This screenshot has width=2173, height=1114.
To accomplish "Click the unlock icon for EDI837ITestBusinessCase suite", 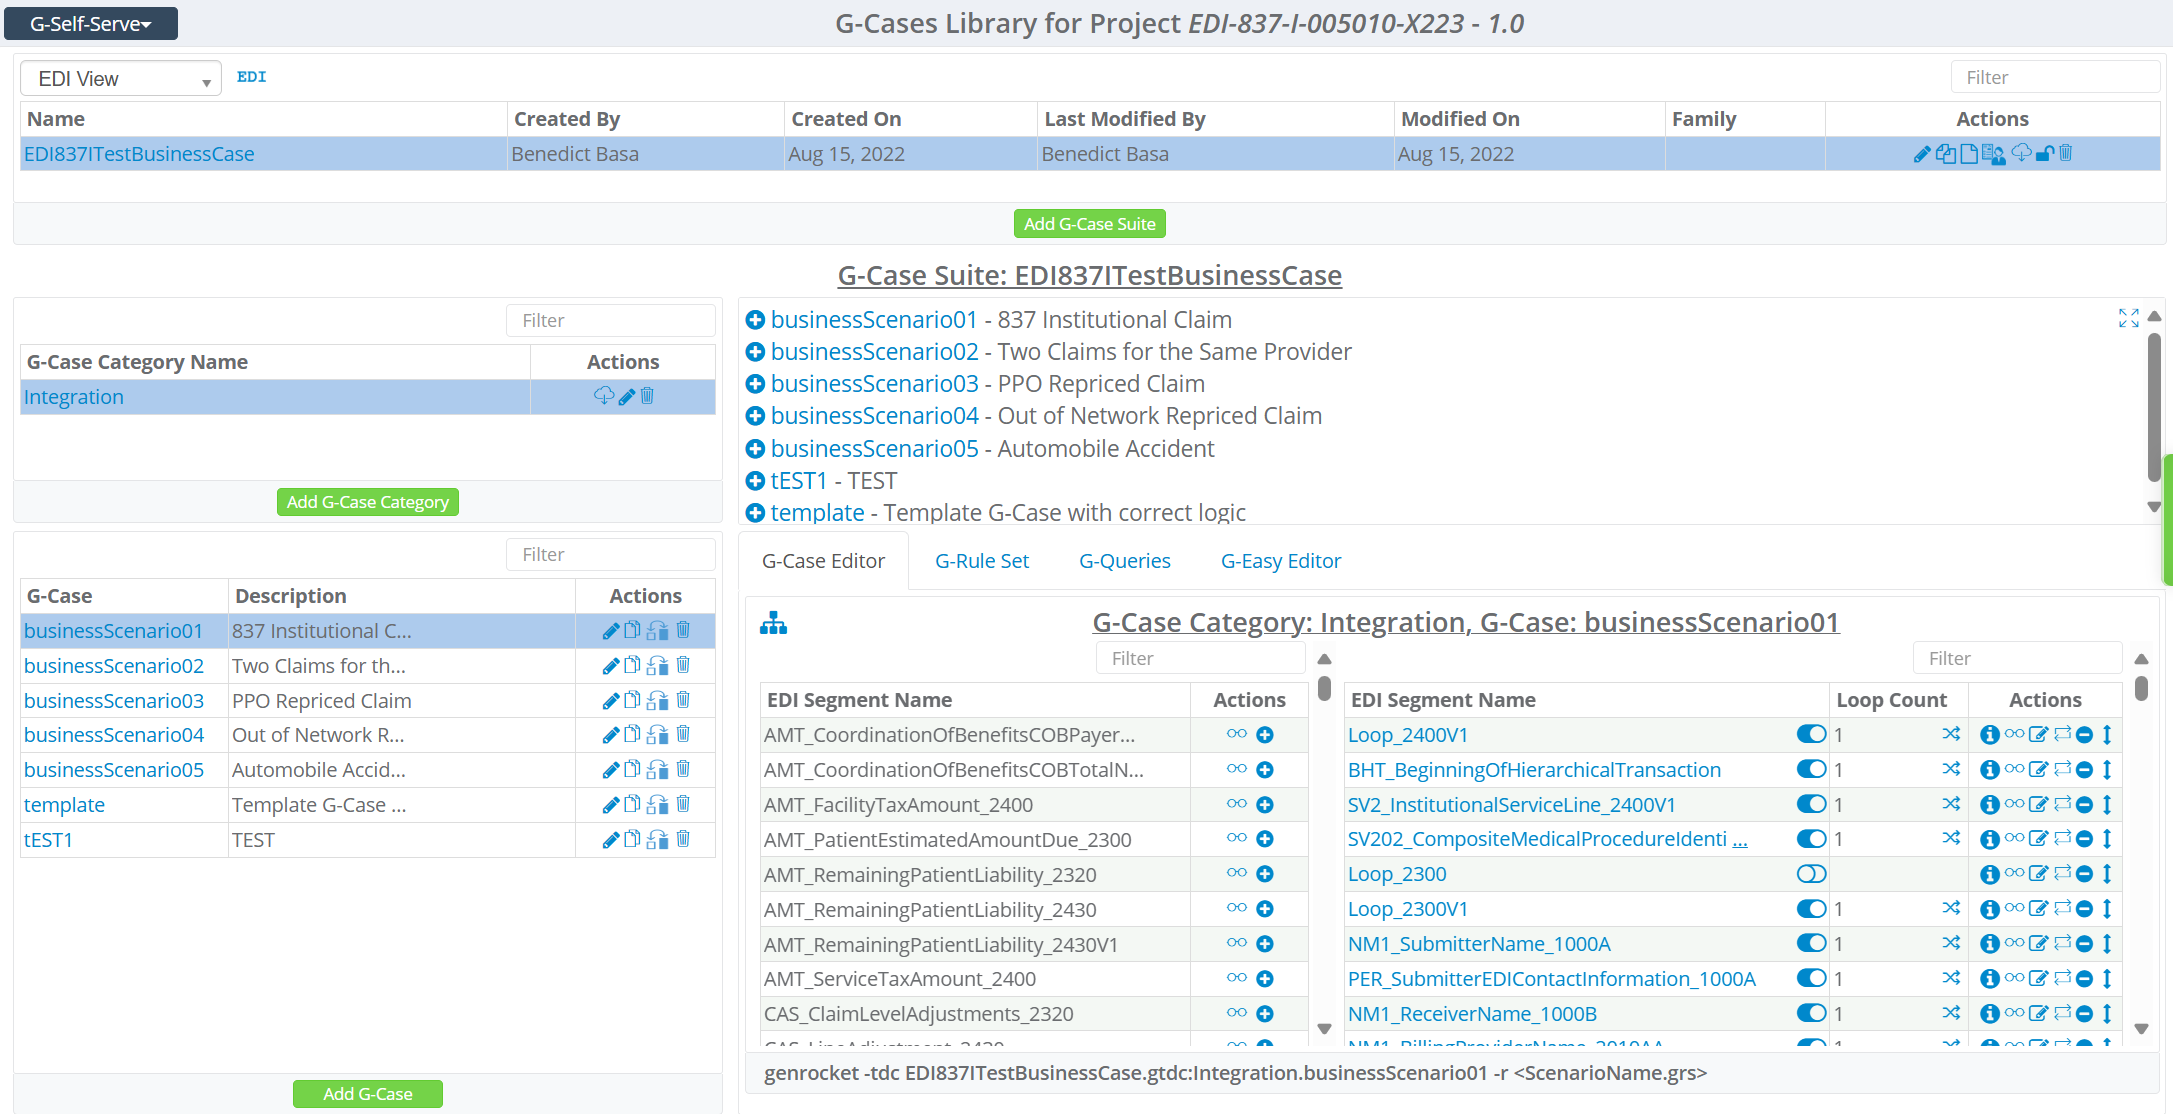I will point(2044,153).
